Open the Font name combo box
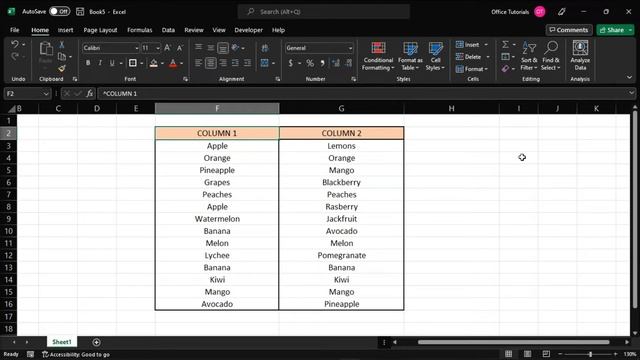The width and height of the screenshot is (640, 360). (111, 48)
